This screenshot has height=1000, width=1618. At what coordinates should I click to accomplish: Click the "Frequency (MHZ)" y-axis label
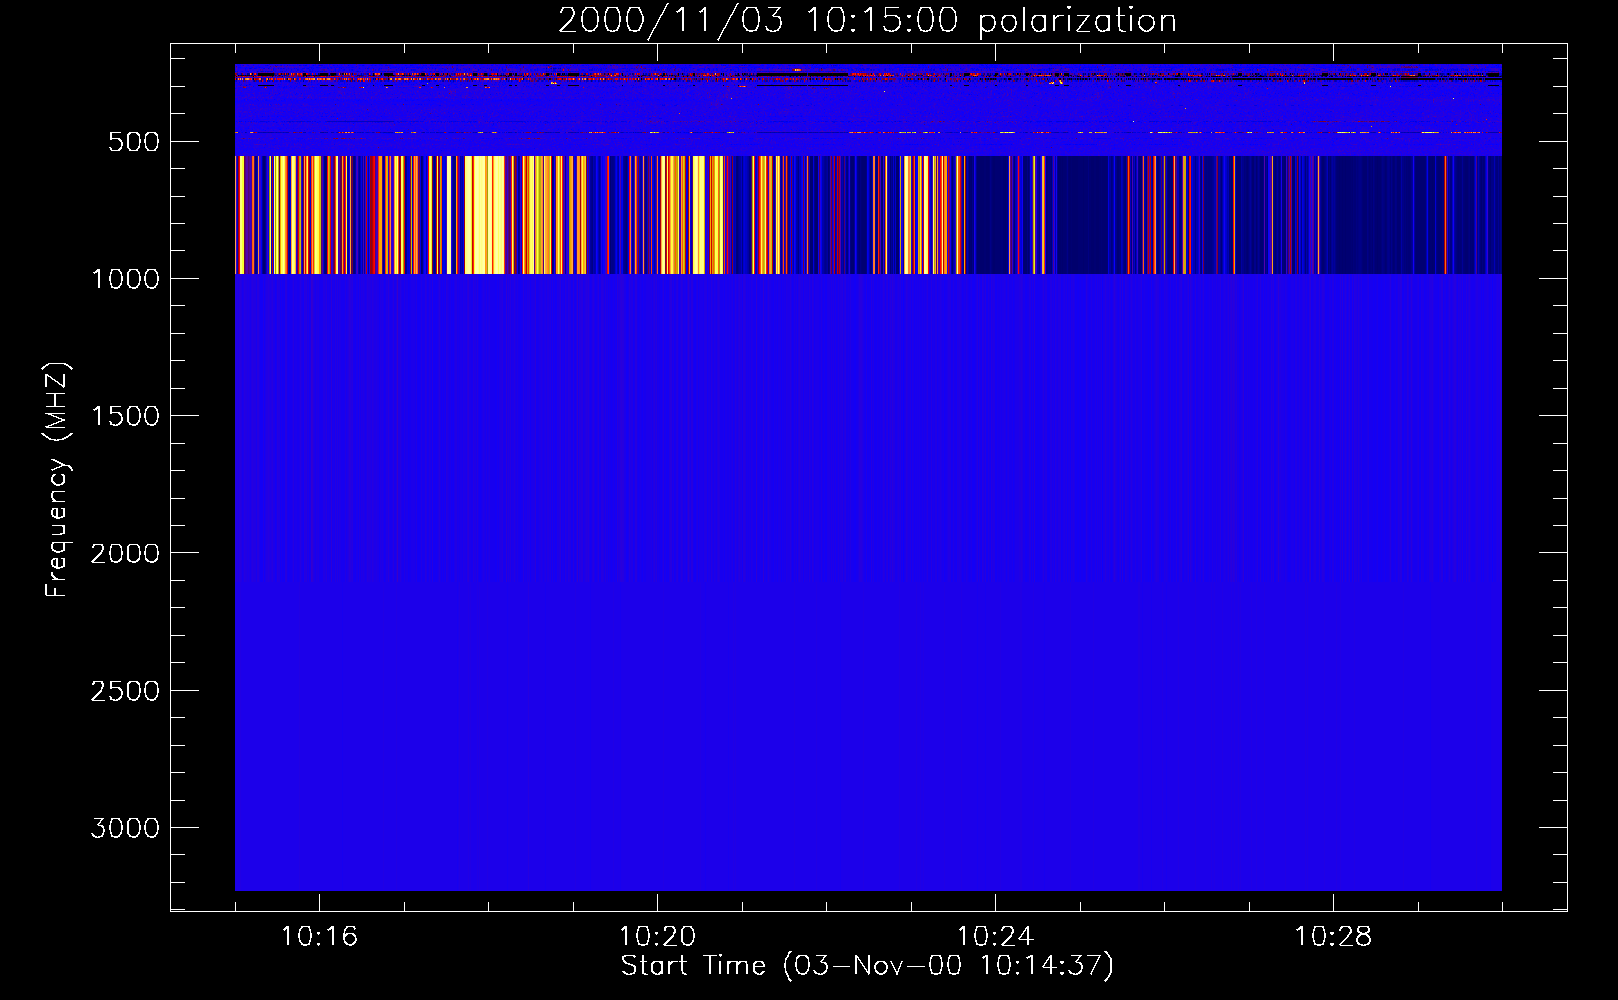tap(57, 480)
